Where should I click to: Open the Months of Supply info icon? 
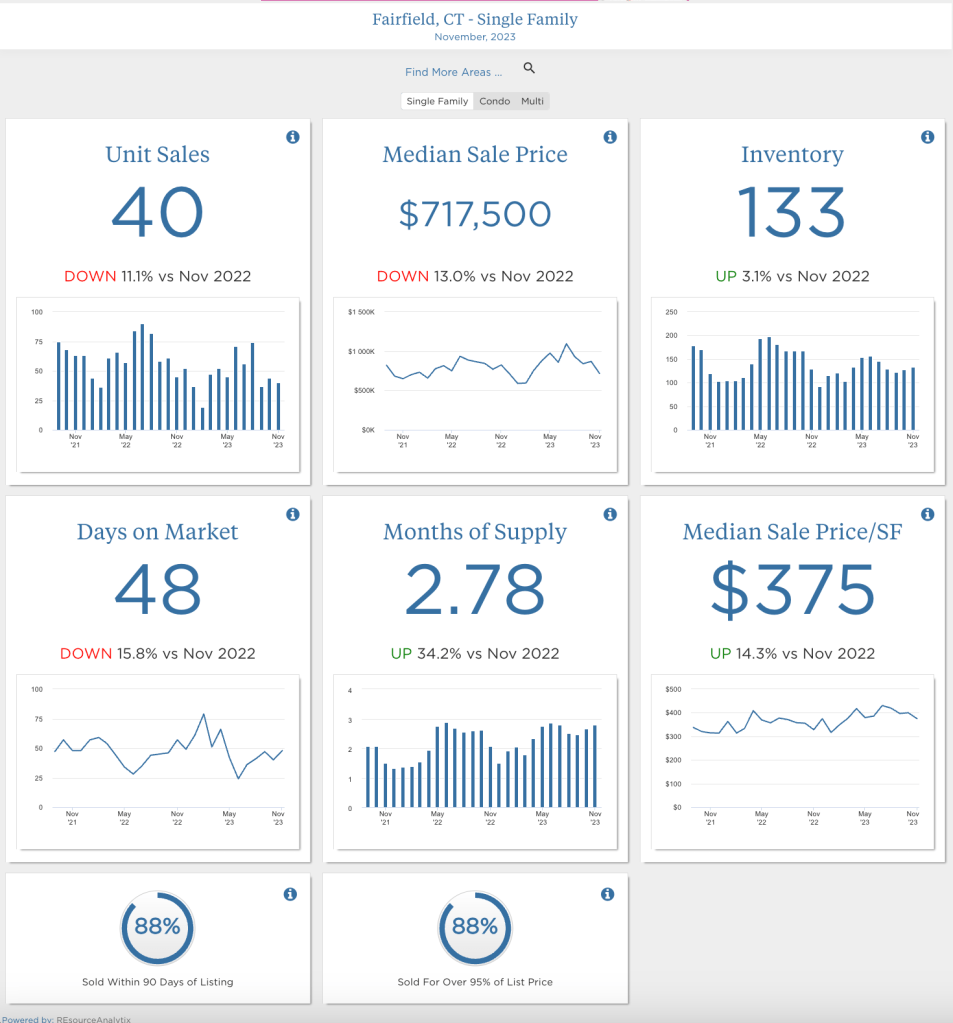click(x=610, y=514)
